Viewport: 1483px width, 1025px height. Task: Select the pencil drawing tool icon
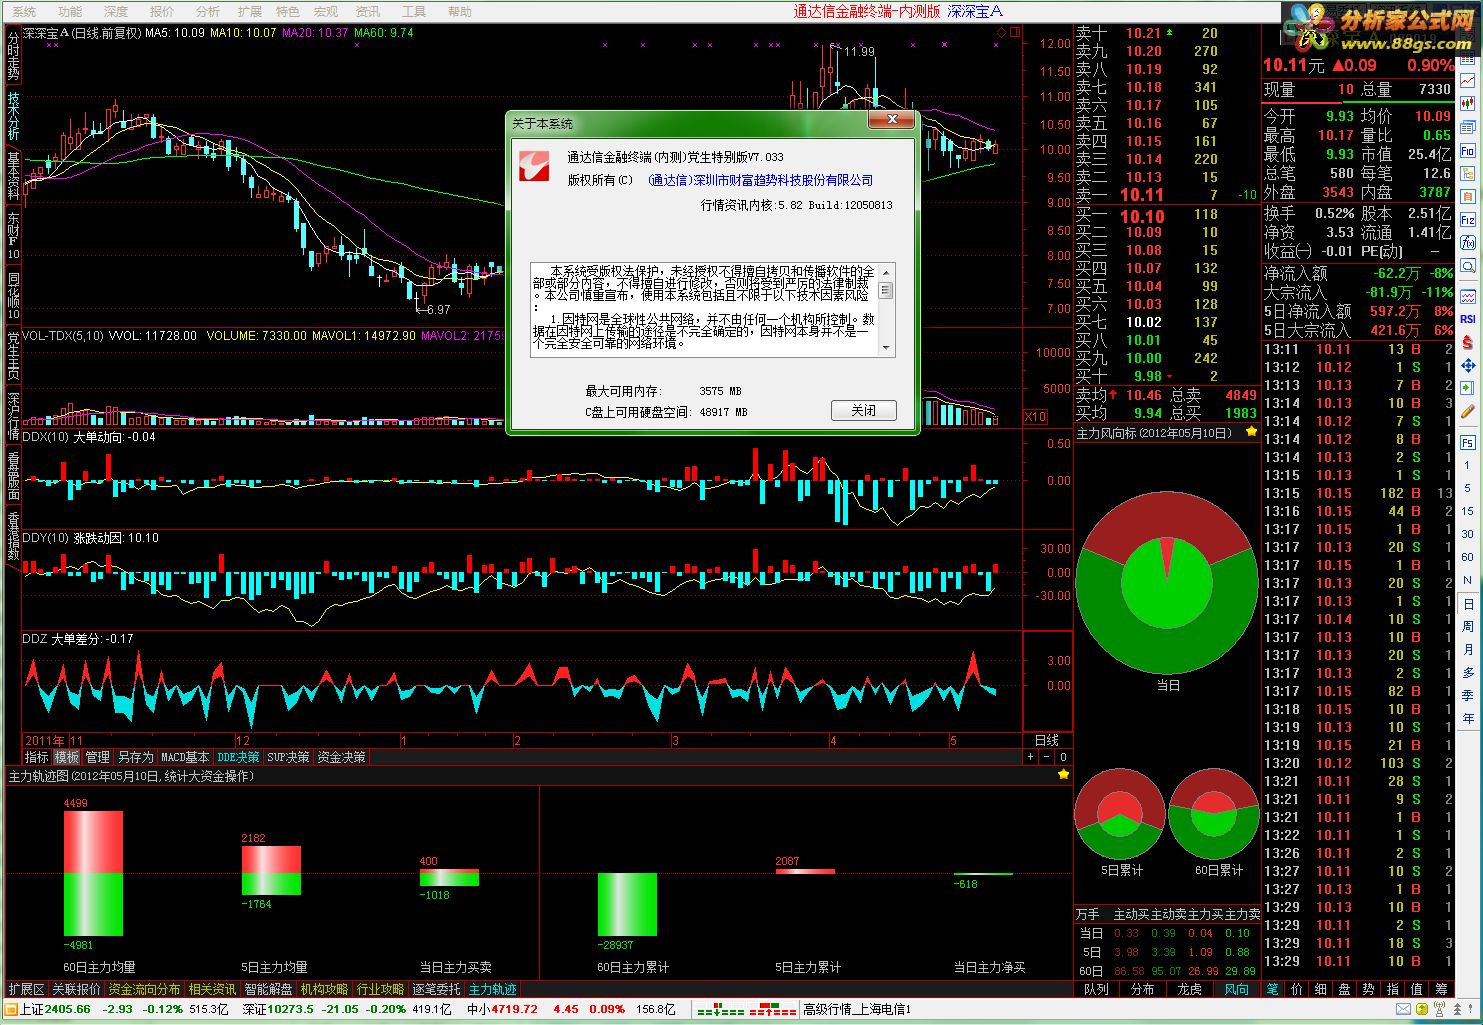1467,411
